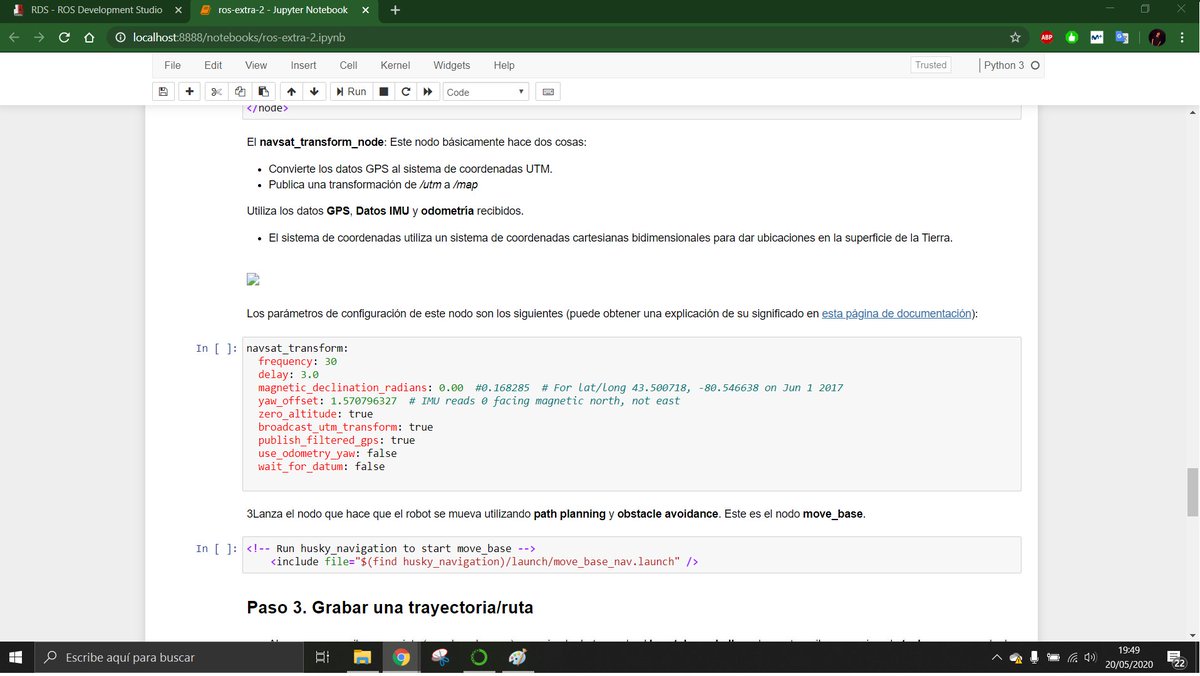The height and width of the screenshot is (676, 1200).
Task: Open the paint palette app in taskbar
Action: click(x=517, y=657)
